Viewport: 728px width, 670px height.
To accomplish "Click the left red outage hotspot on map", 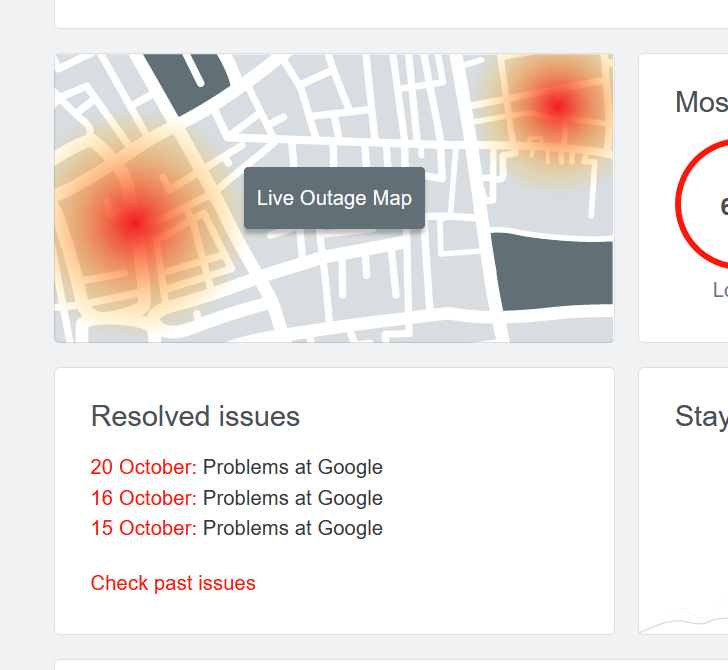I will click(133, 222).
